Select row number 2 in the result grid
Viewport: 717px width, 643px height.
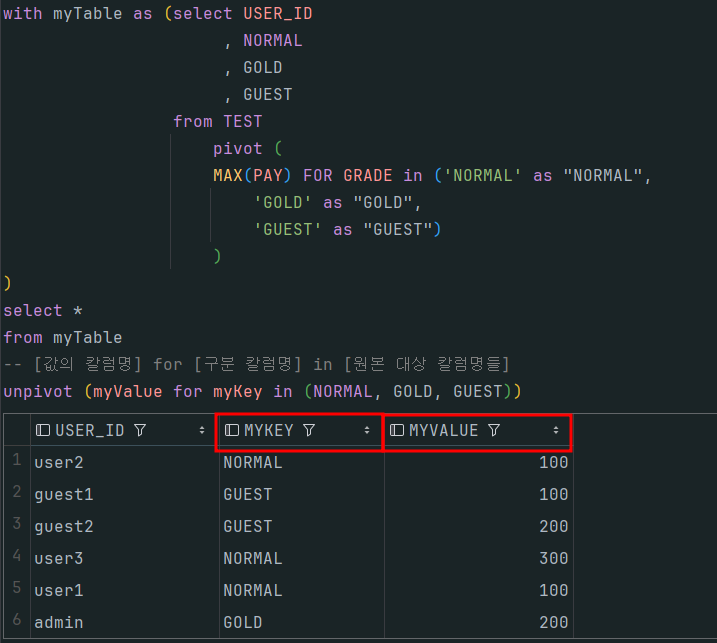point(17,492)
